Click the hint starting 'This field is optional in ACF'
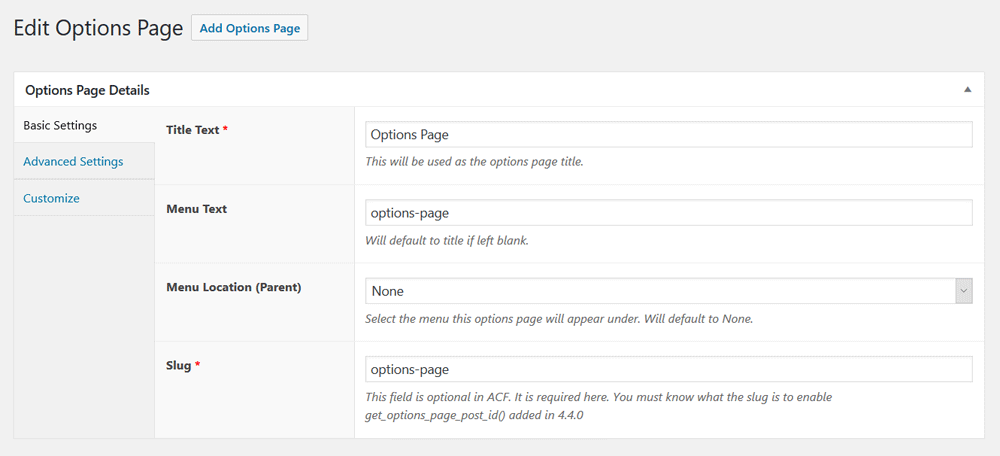This screenshot has width=1000, height=456. [599, 406]
